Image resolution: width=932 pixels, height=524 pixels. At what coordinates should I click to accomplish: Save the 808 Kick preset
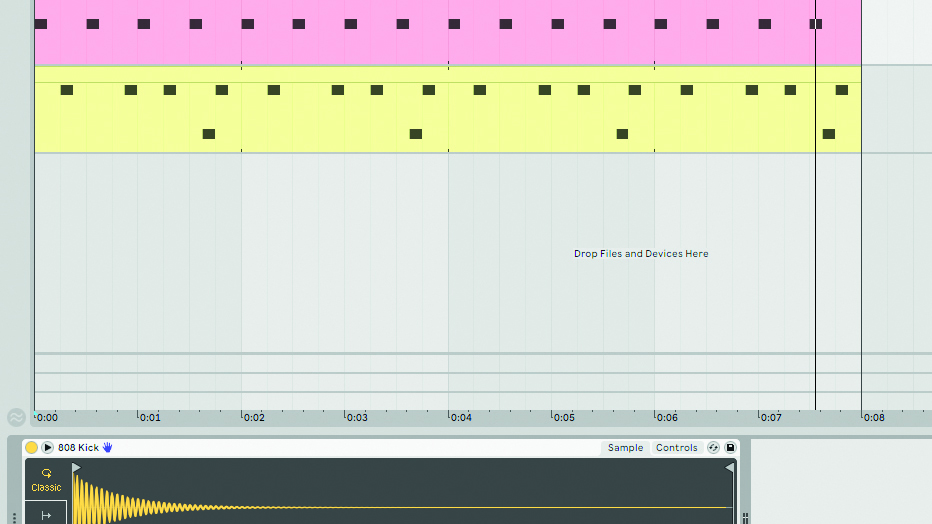pos(731,447)
